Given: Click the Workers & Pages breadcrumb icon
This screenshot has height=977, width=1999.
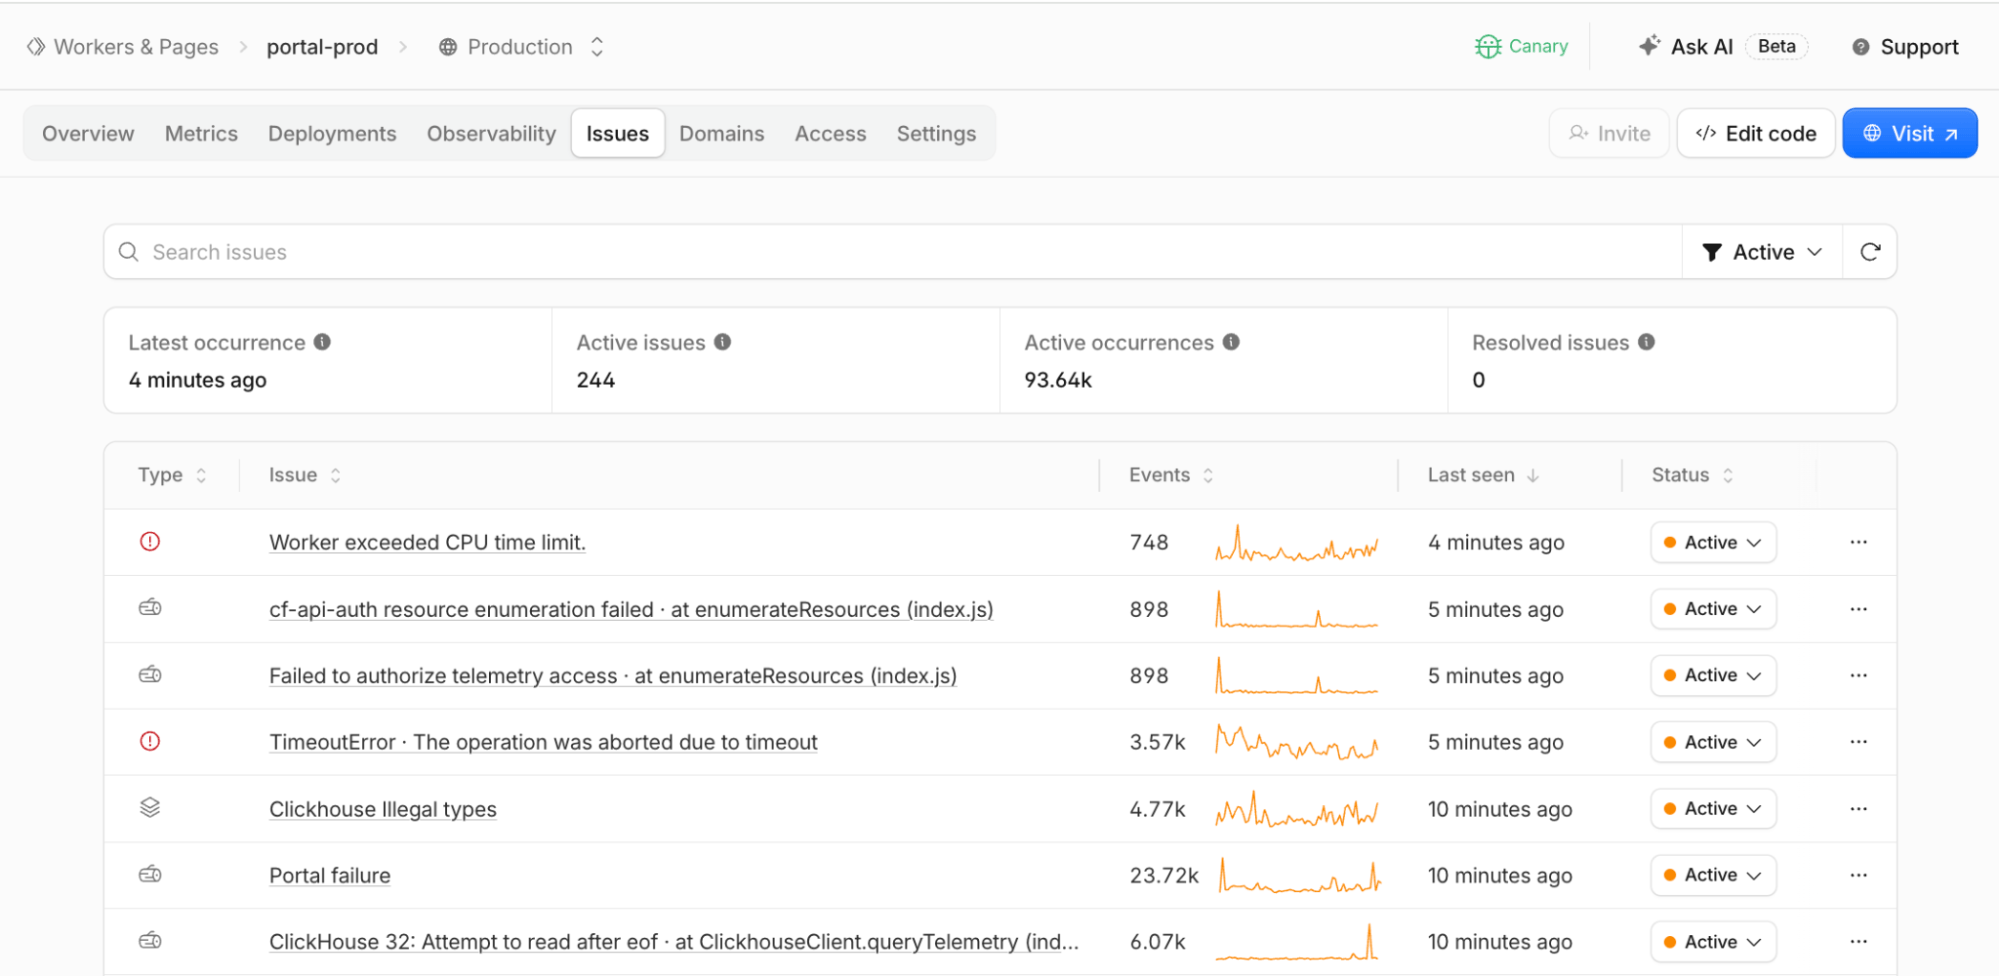Looking at the screenshot, I should coord(36,47).
